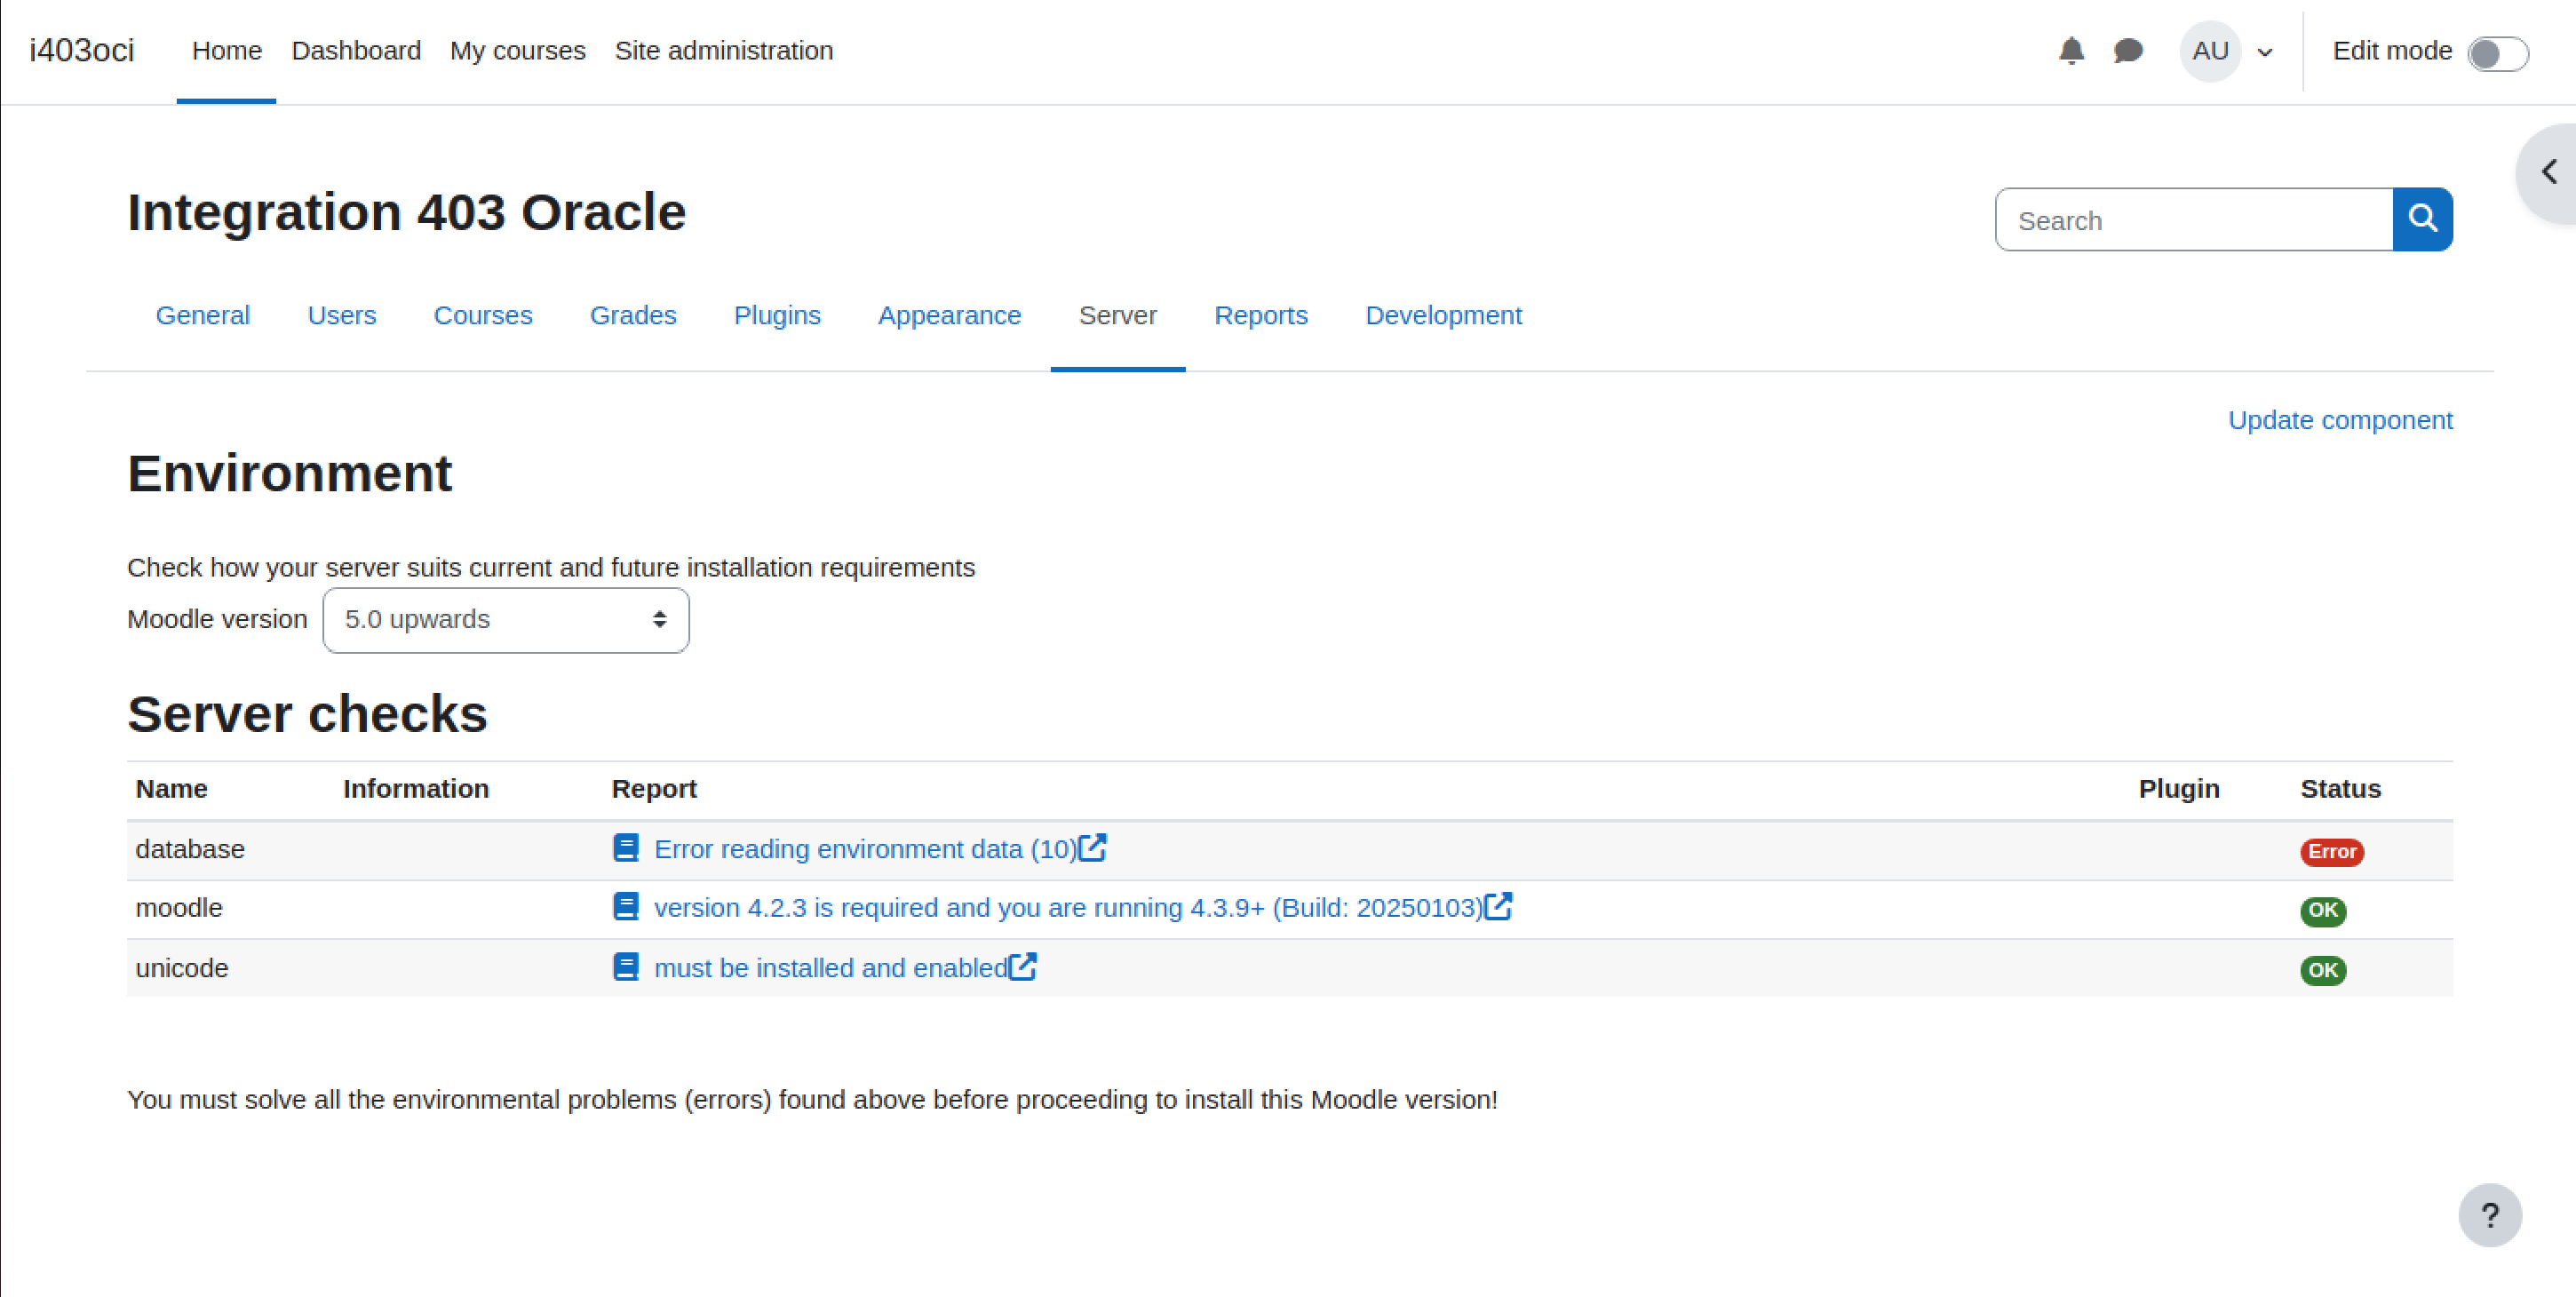Click the book icon in unicode row
Screen dimensions: 2576x1297
[x=626, y=967]
